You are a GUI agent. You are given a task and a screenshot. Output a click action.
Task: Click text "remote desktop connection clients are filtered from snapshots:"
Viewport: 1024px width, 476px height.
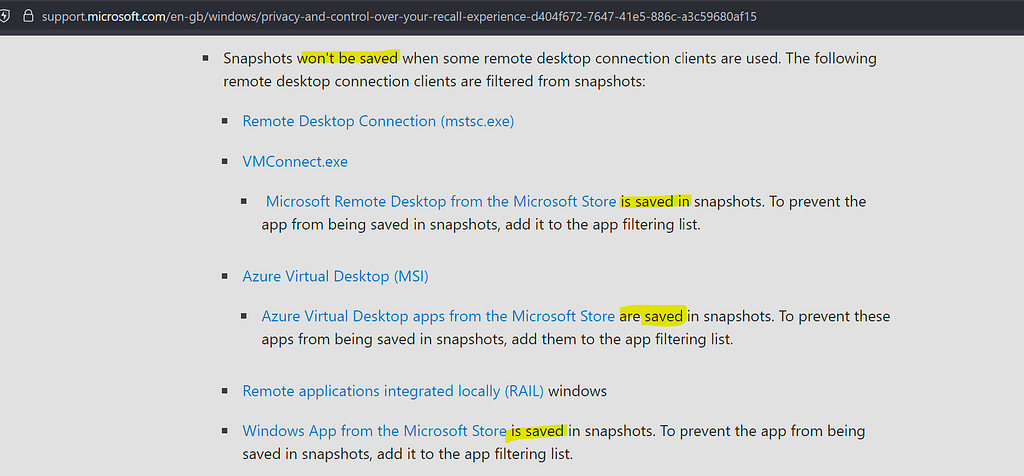434,83
